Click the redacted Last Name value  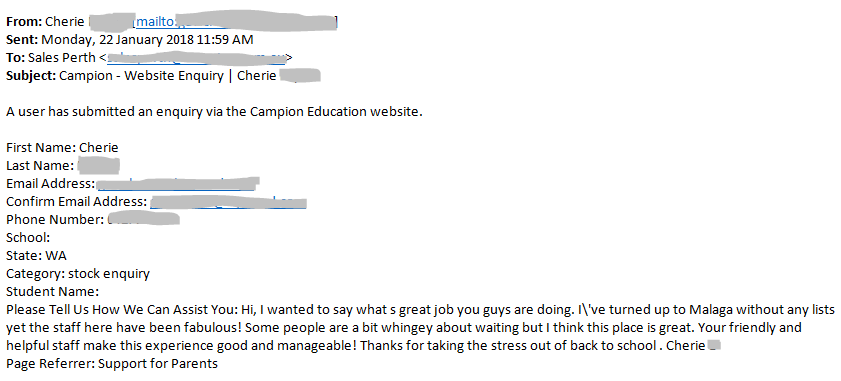(98, 166)
